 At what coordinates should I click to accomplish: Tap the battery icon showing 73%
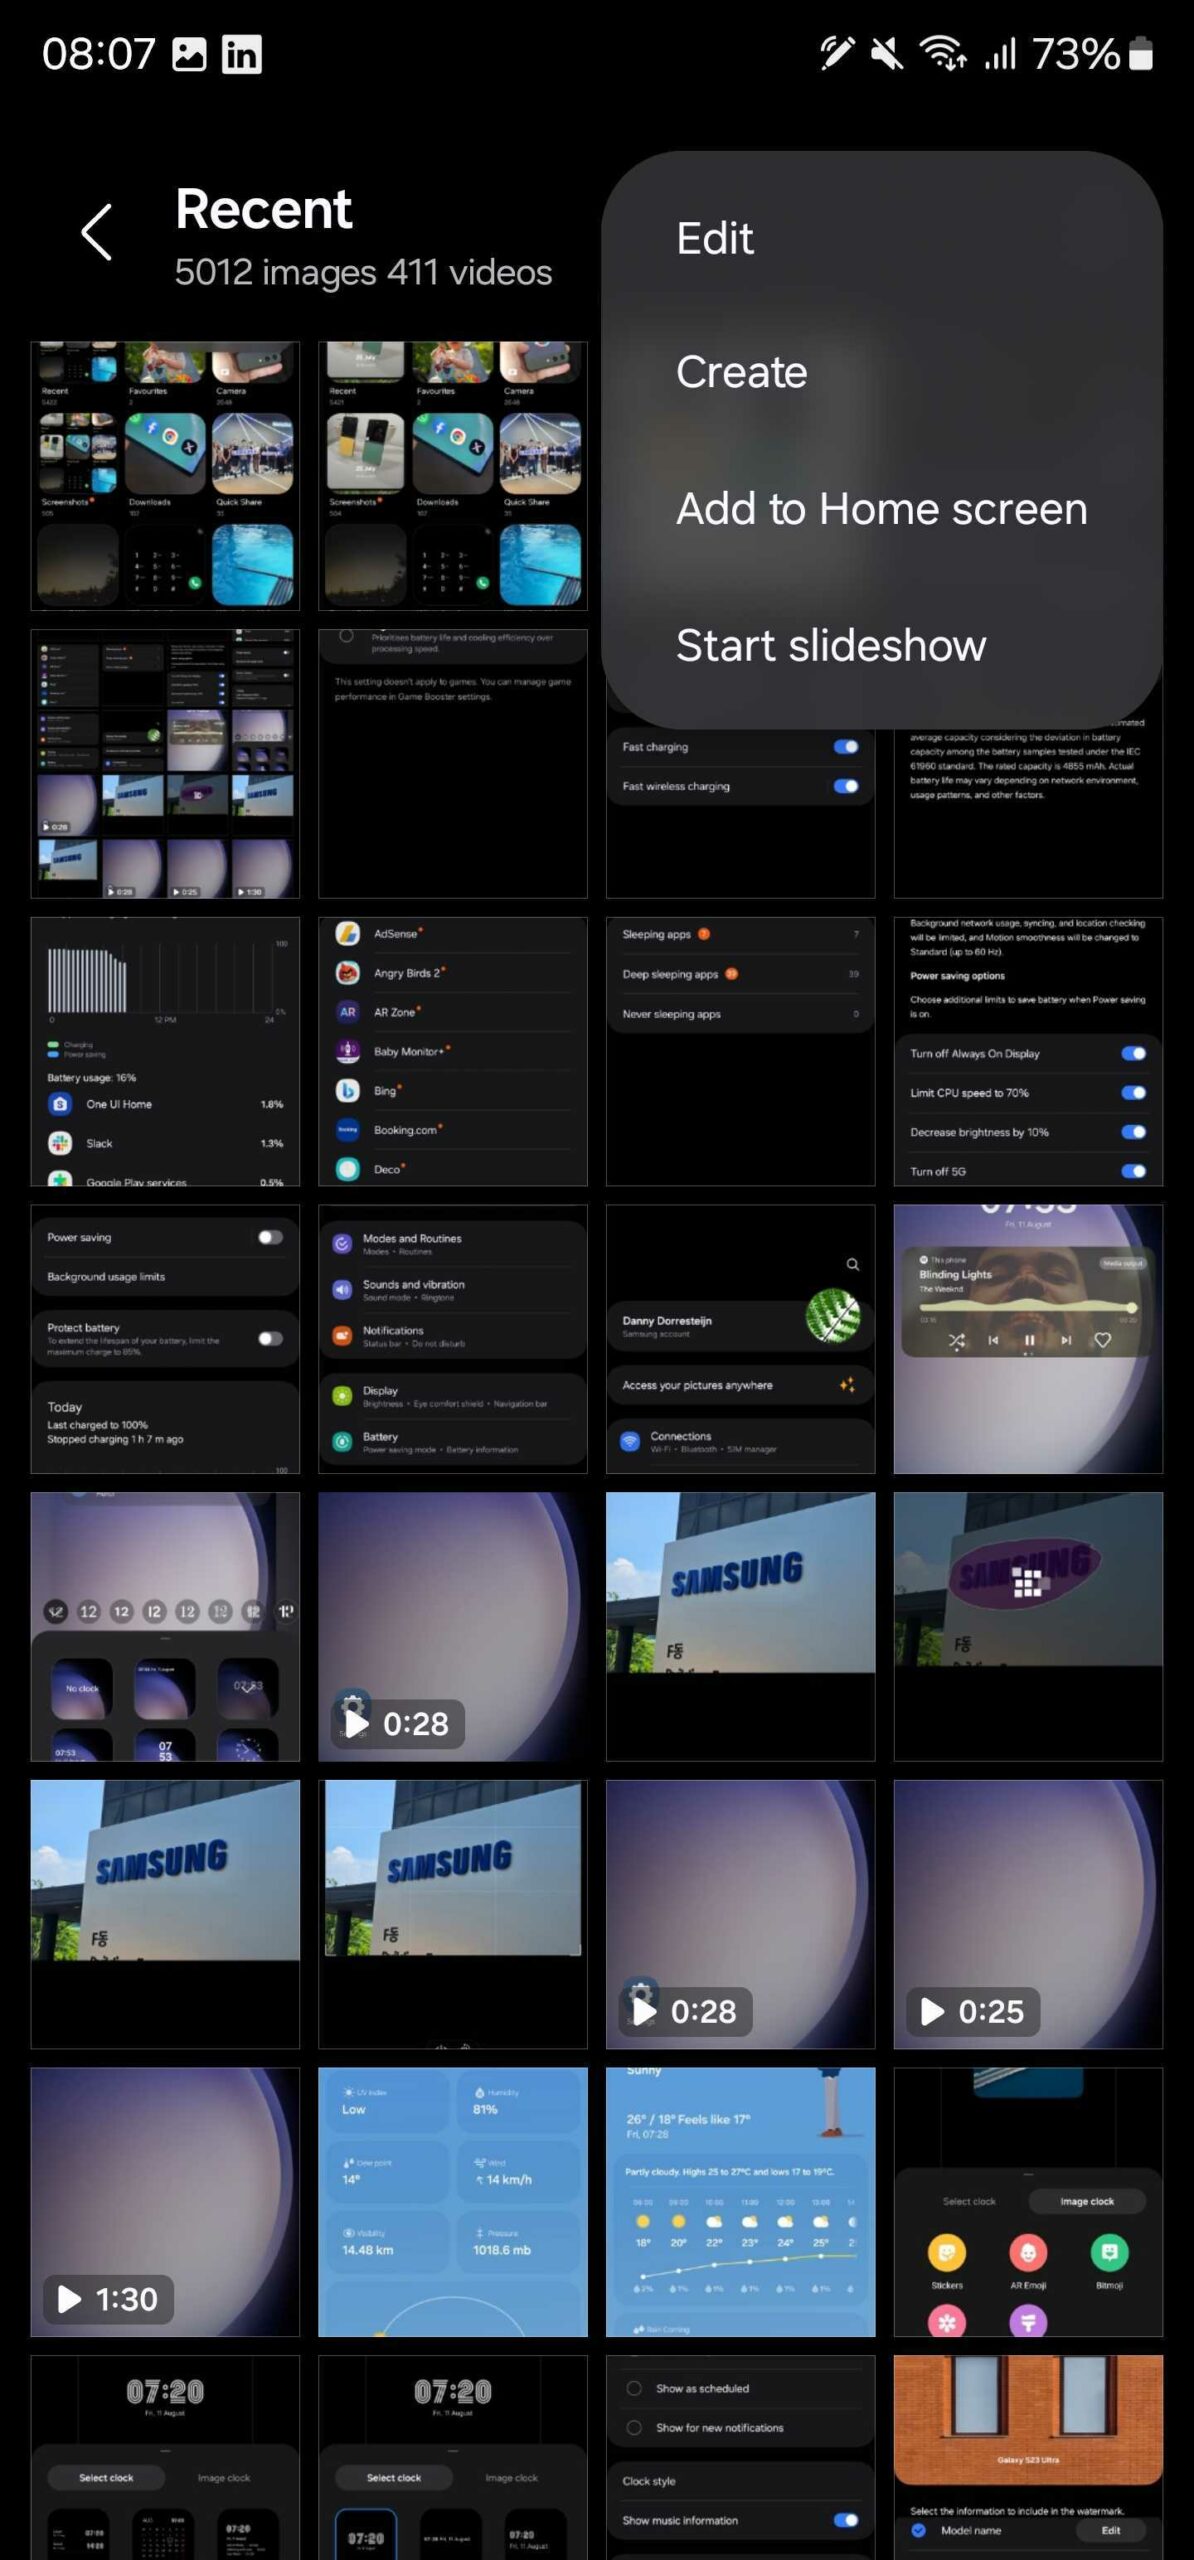tap(1141, 54)
